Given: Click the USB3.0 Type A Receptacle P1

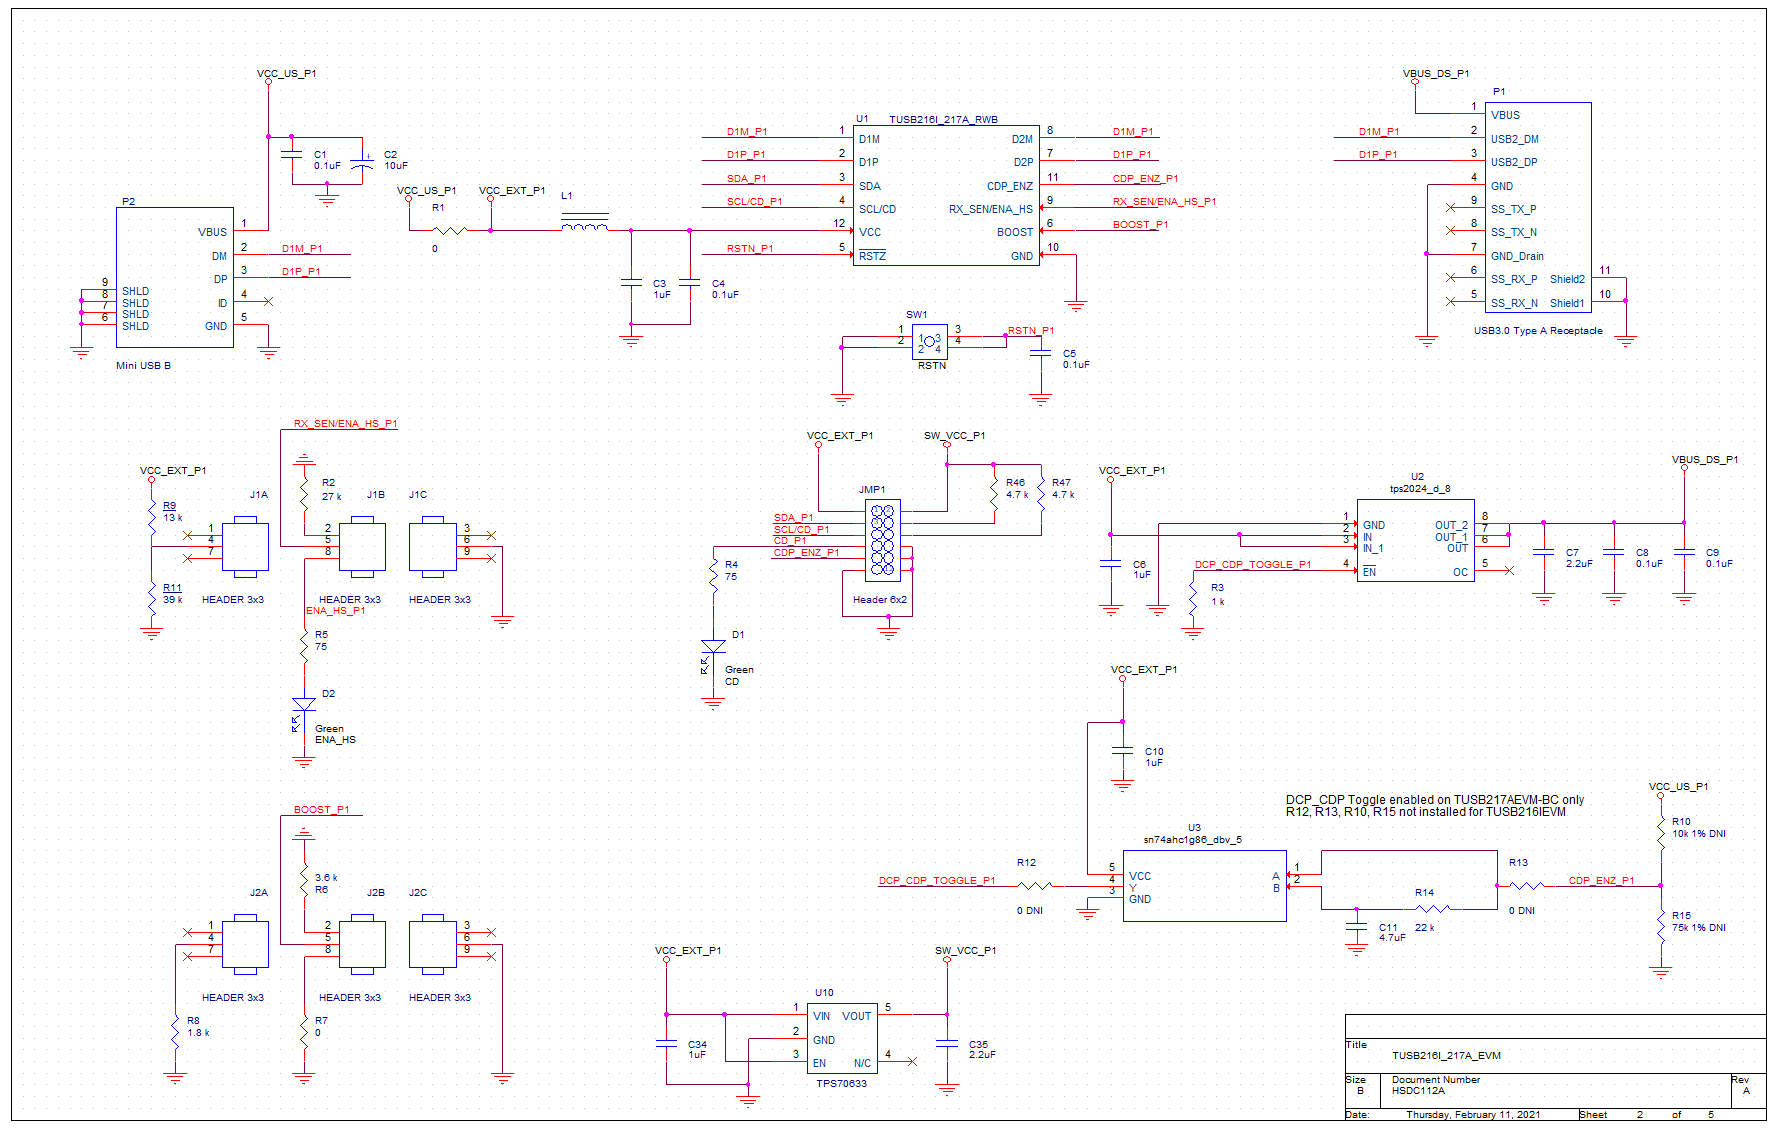Looking at the screenshot, I should pos(1537,205).
